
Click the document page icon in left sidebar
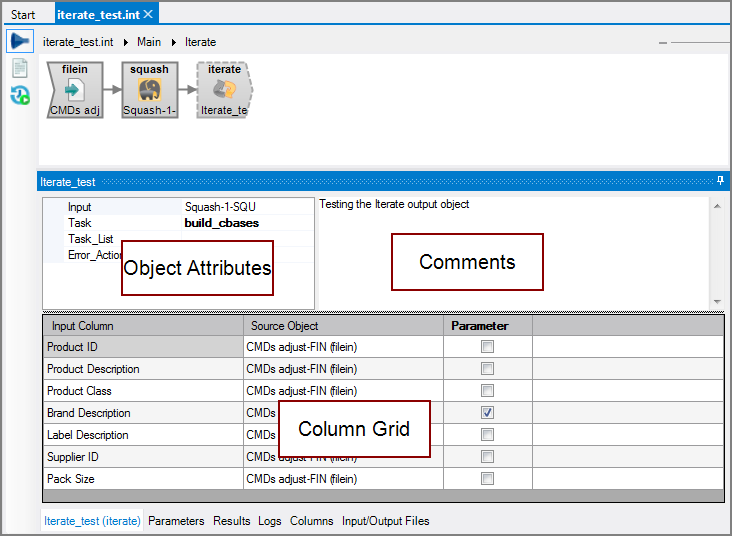coord(20,69)
